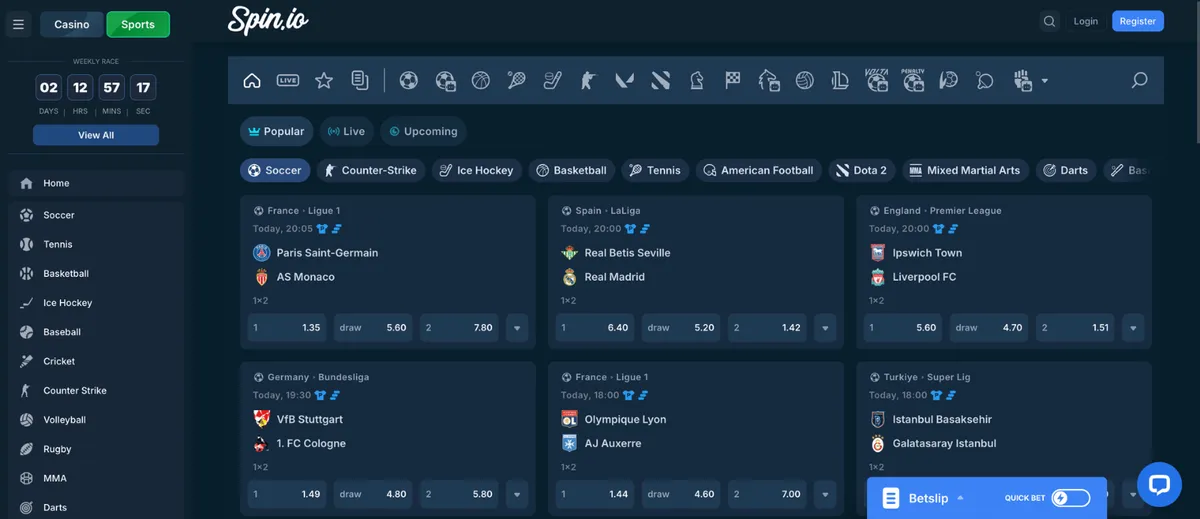
Task: Select the VOLTA football icon
Action: 877,80
